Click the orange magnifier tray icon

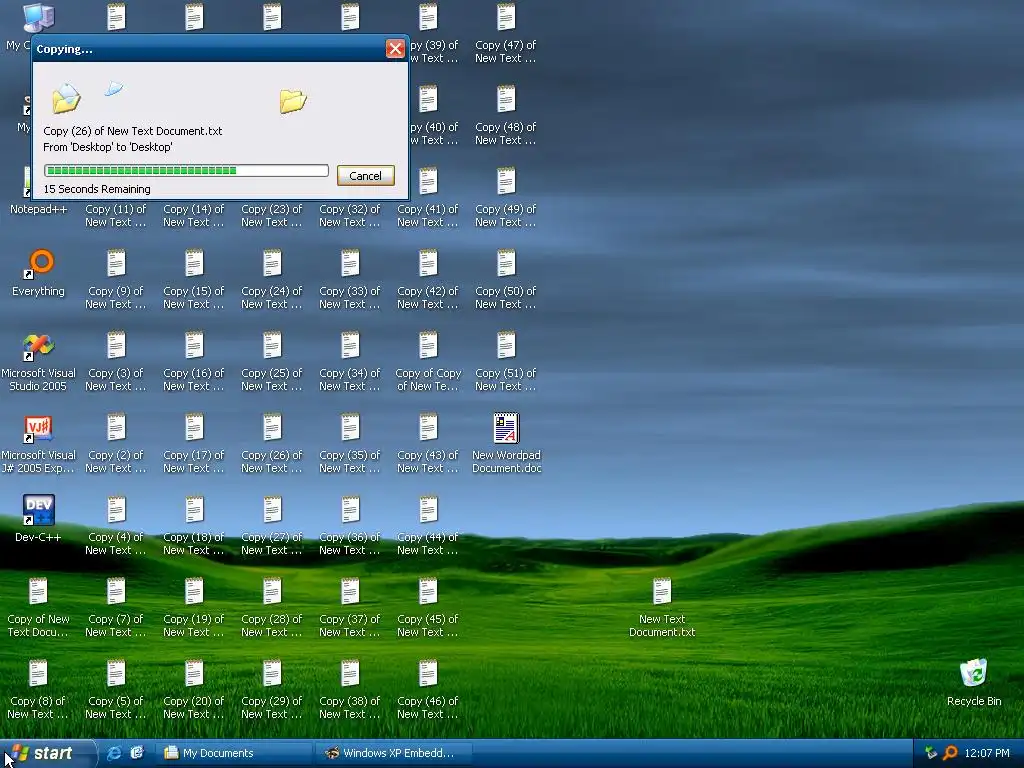950,753
